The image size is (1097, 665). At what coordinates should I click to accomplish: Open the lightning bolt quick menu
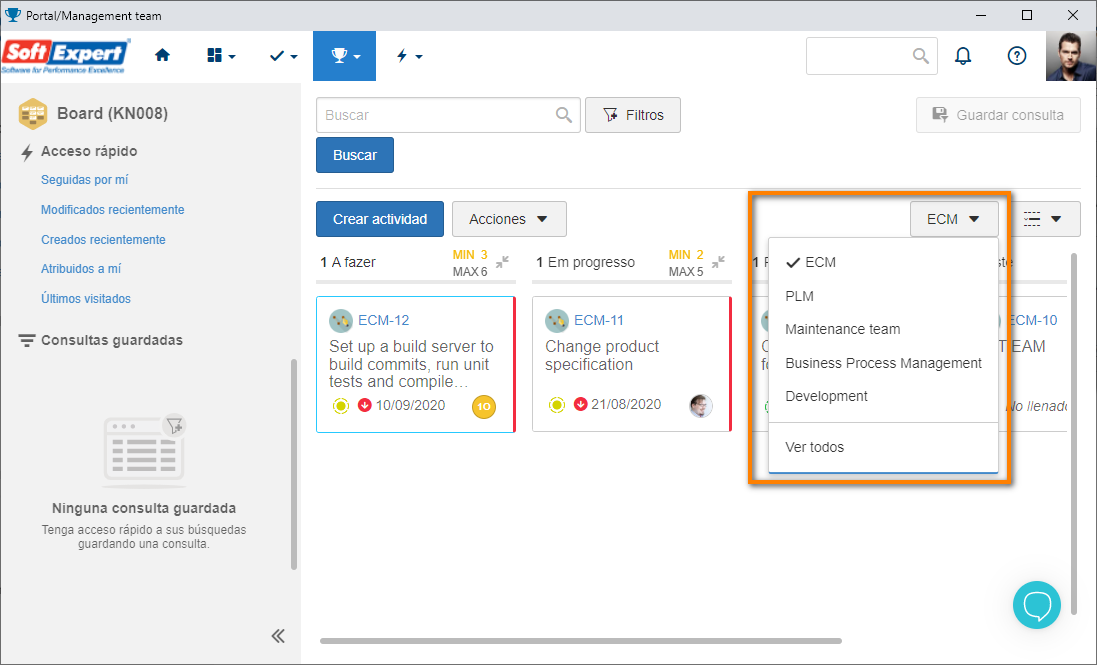click(x=409, y=55)
